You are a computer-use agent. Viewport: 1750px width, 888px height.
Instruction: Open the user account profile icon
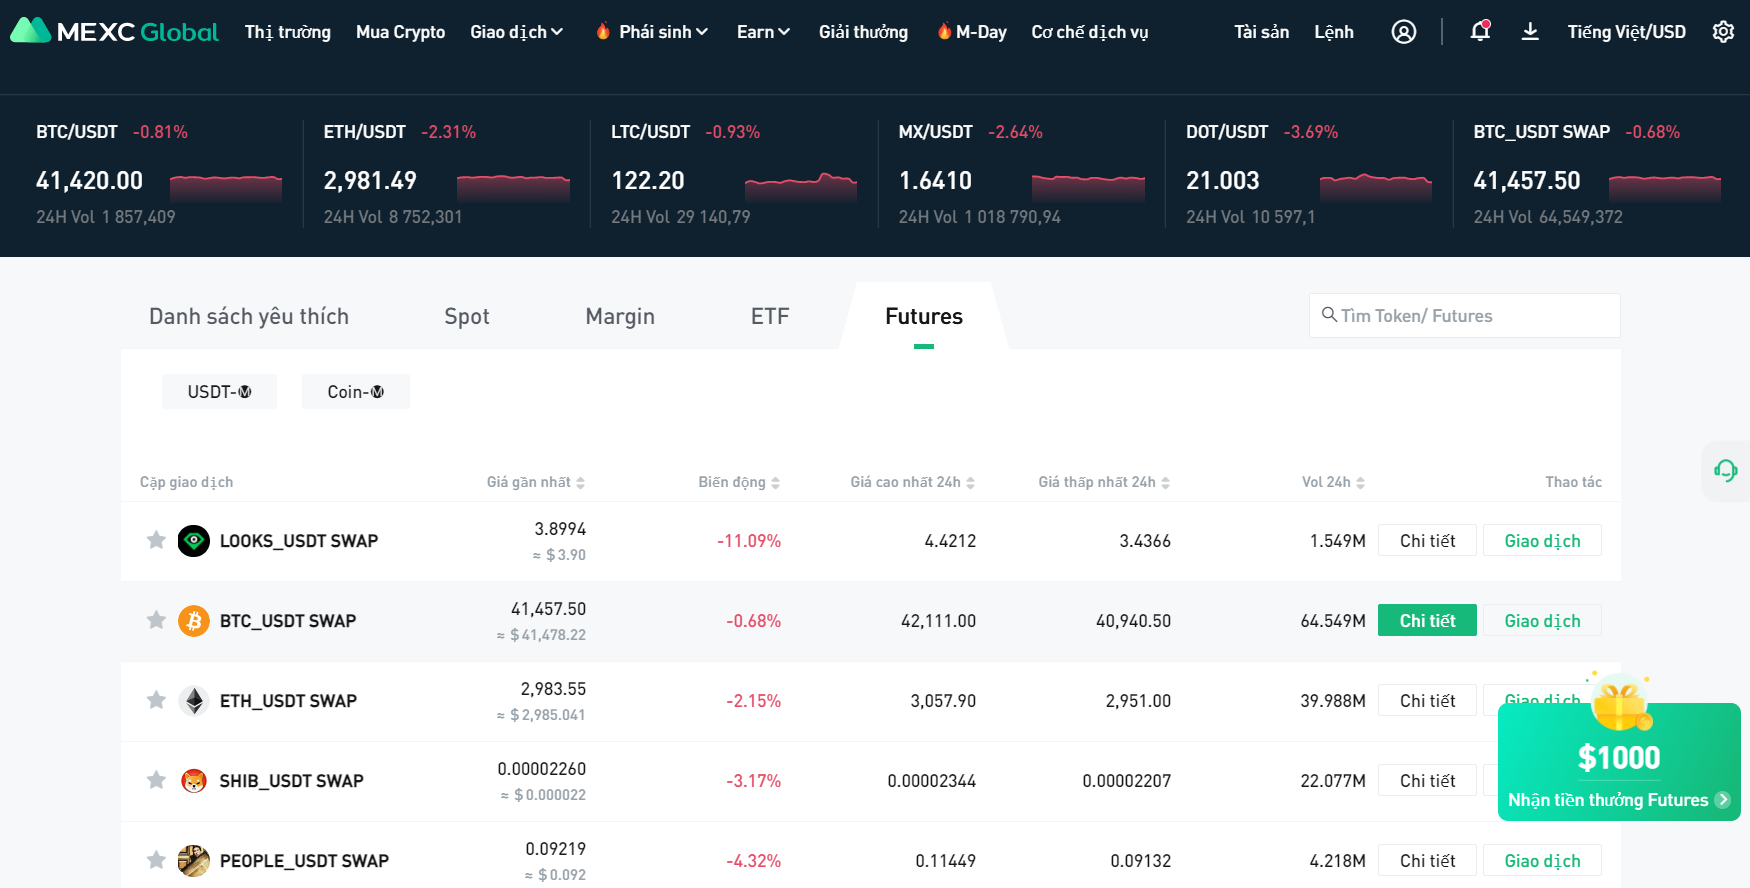coord(1404,32)
